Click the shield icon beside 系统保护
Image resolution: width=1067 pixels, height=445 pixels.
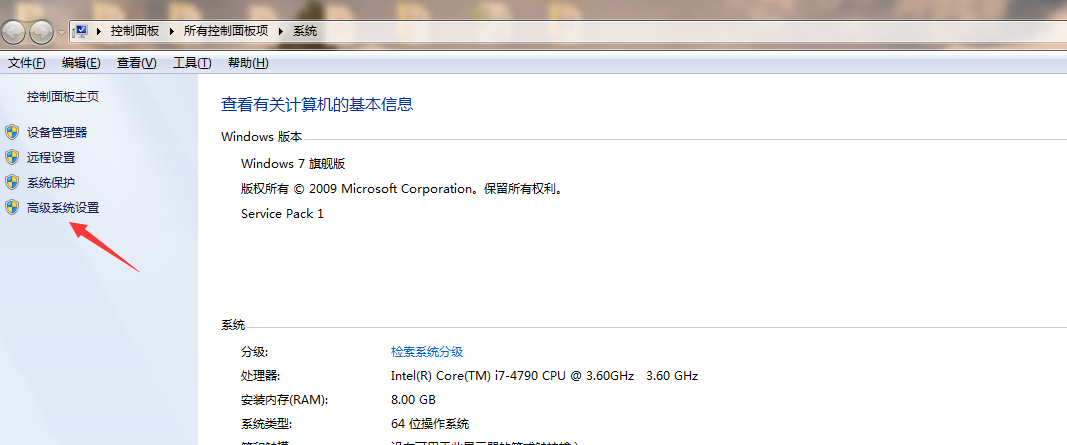pyautogui.click(x=12, y=182)
